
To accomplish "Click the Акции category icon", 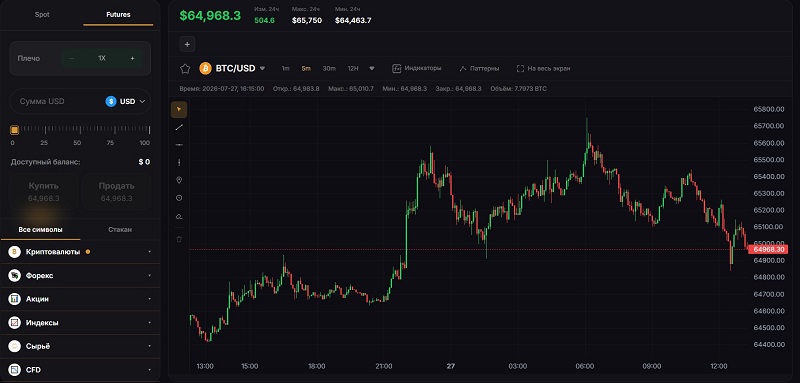I will [x=14, y=299].
